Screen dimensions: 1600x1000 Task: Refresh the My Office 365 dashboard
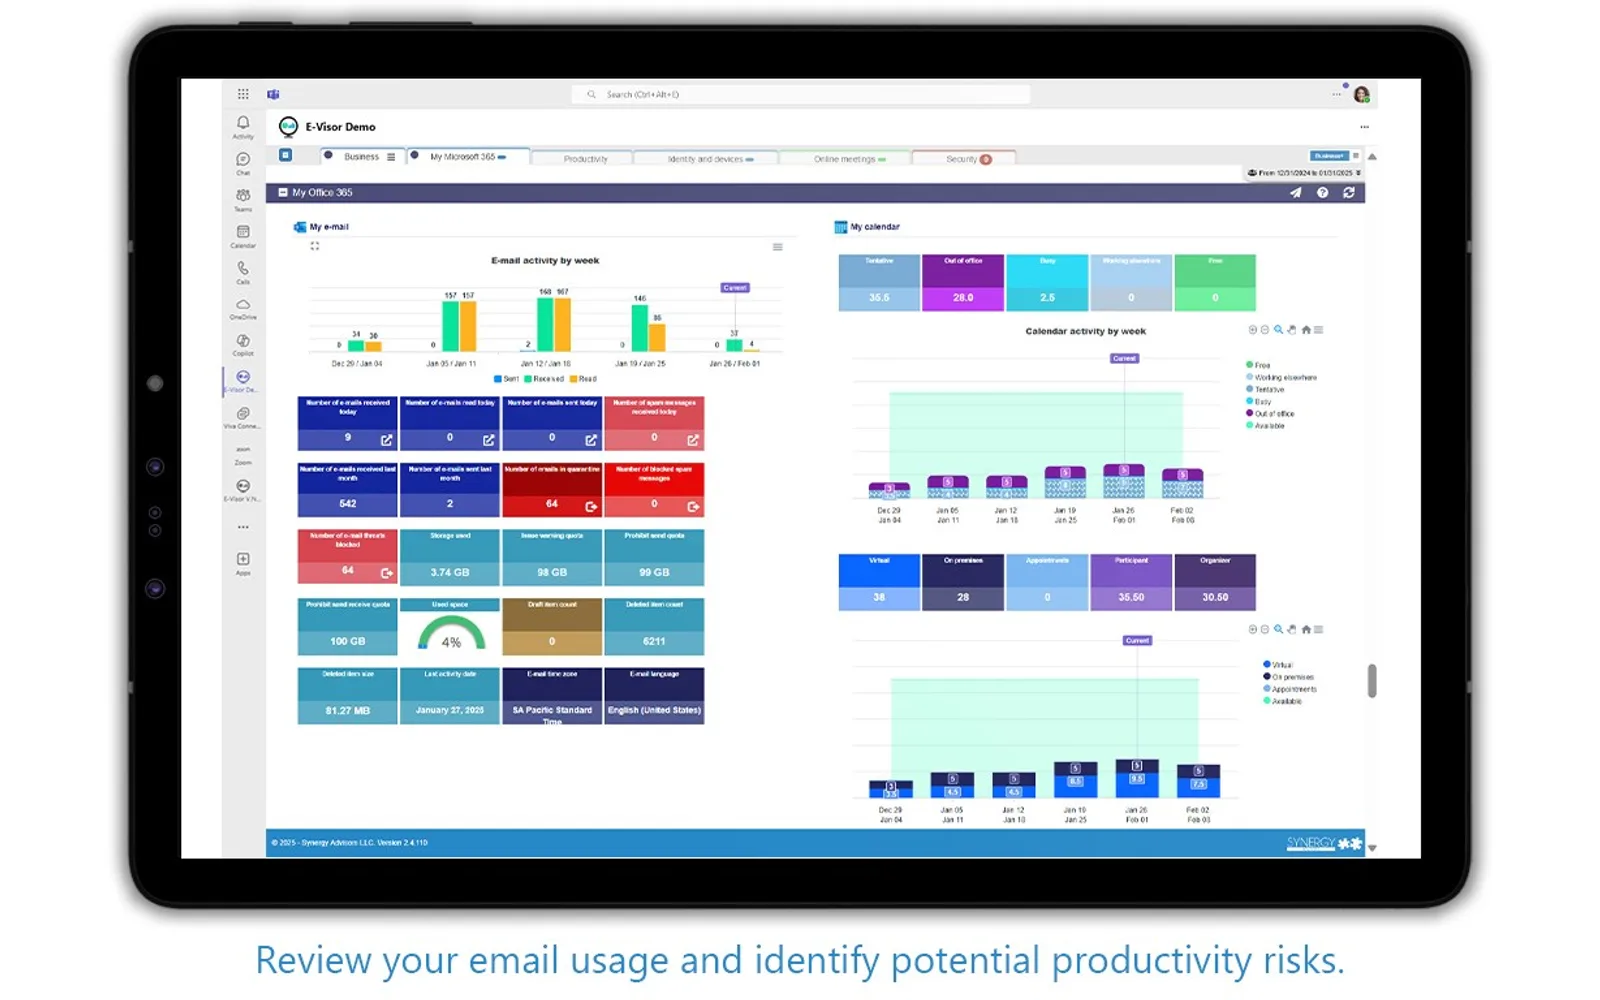[1349, 192]
